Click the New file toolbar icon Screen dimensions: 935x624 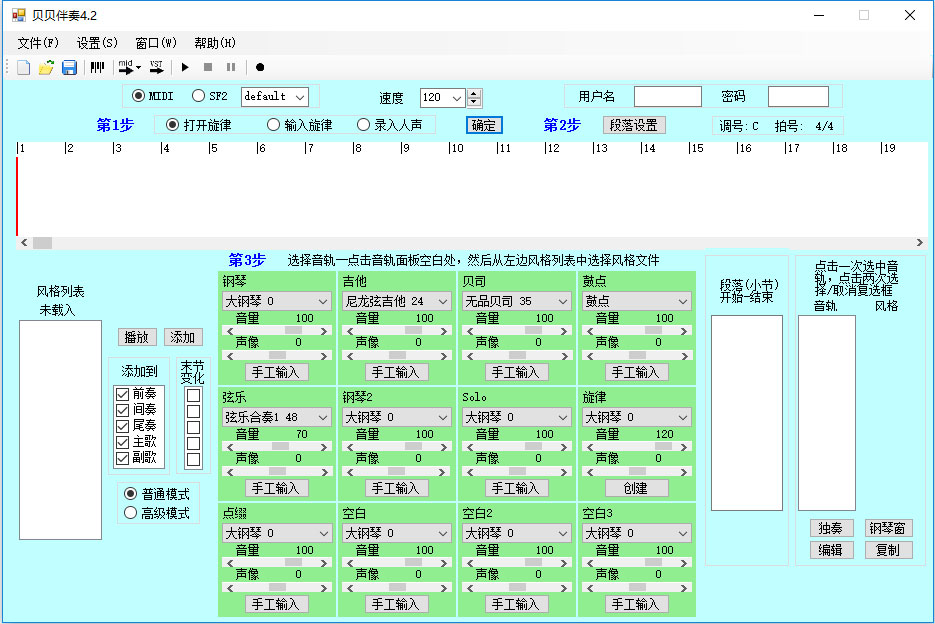tap(24, 67)
